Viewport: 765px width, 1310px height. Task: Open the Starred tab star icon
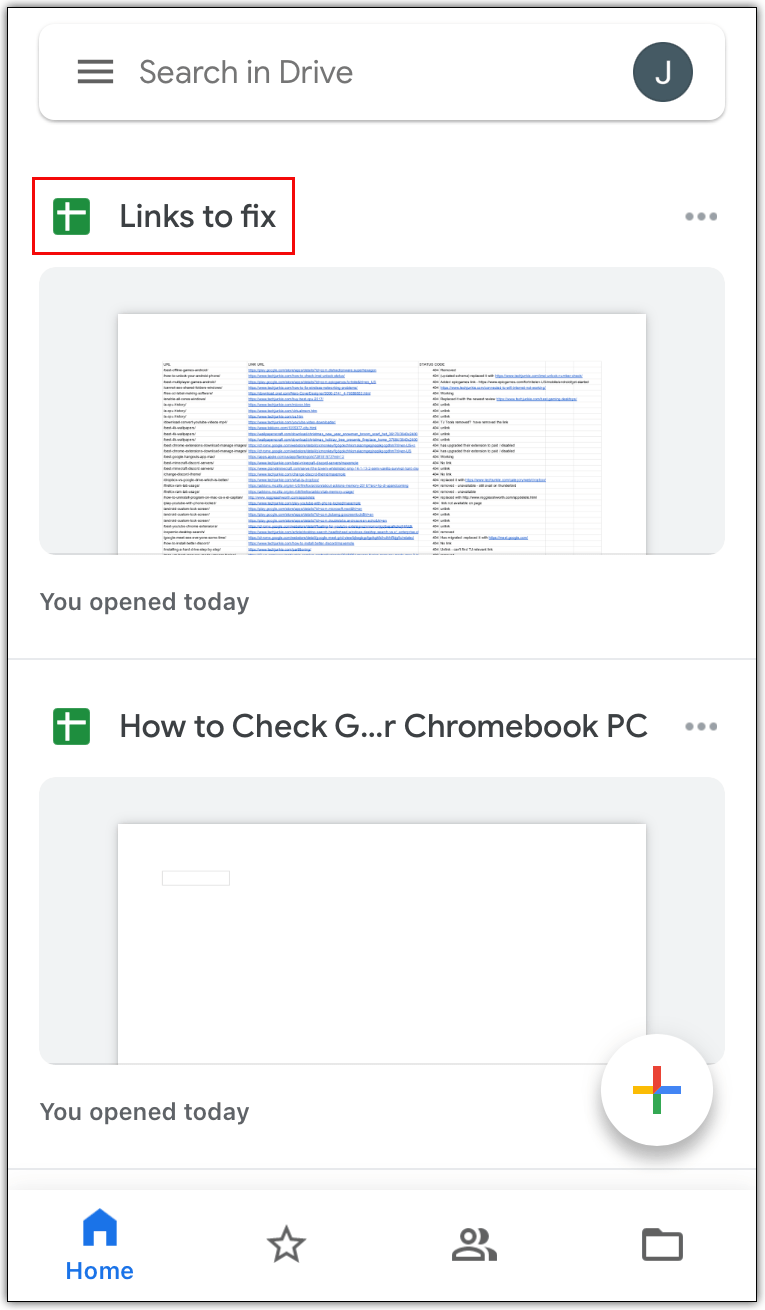click(x=286, y=1245)
